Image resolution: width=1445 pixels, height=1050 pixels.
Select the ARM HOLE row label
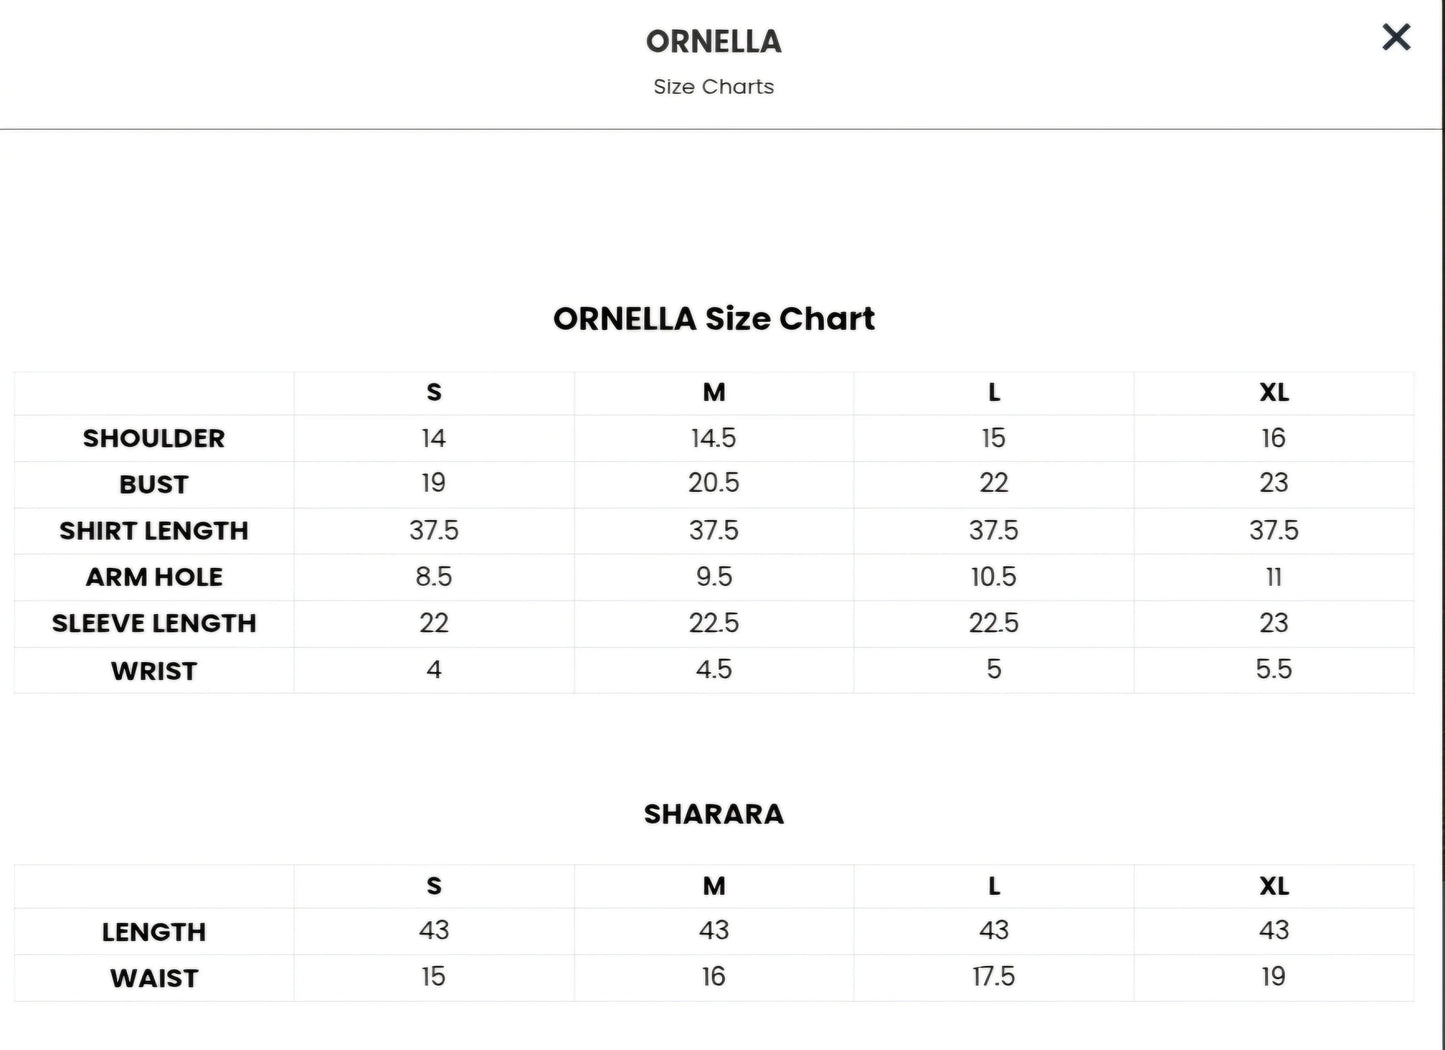pos(154,577)
